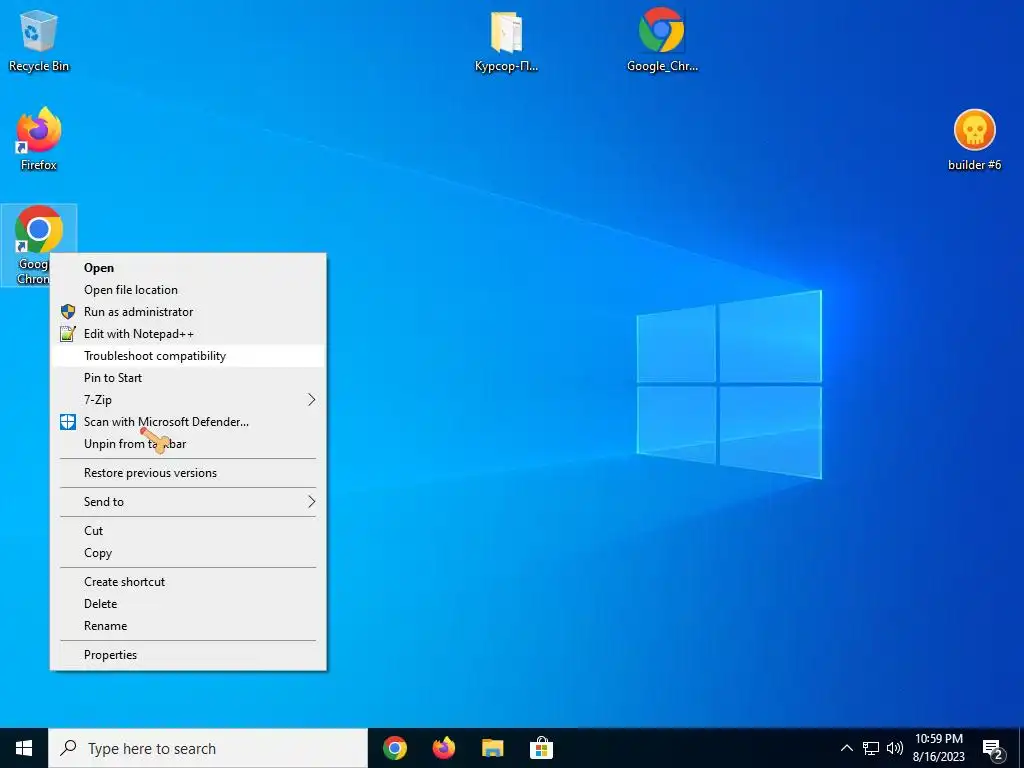Screen dimensions: 1024x768
Task: Open Microsoft Store from the taskbar
Action: tap(541, 748)
